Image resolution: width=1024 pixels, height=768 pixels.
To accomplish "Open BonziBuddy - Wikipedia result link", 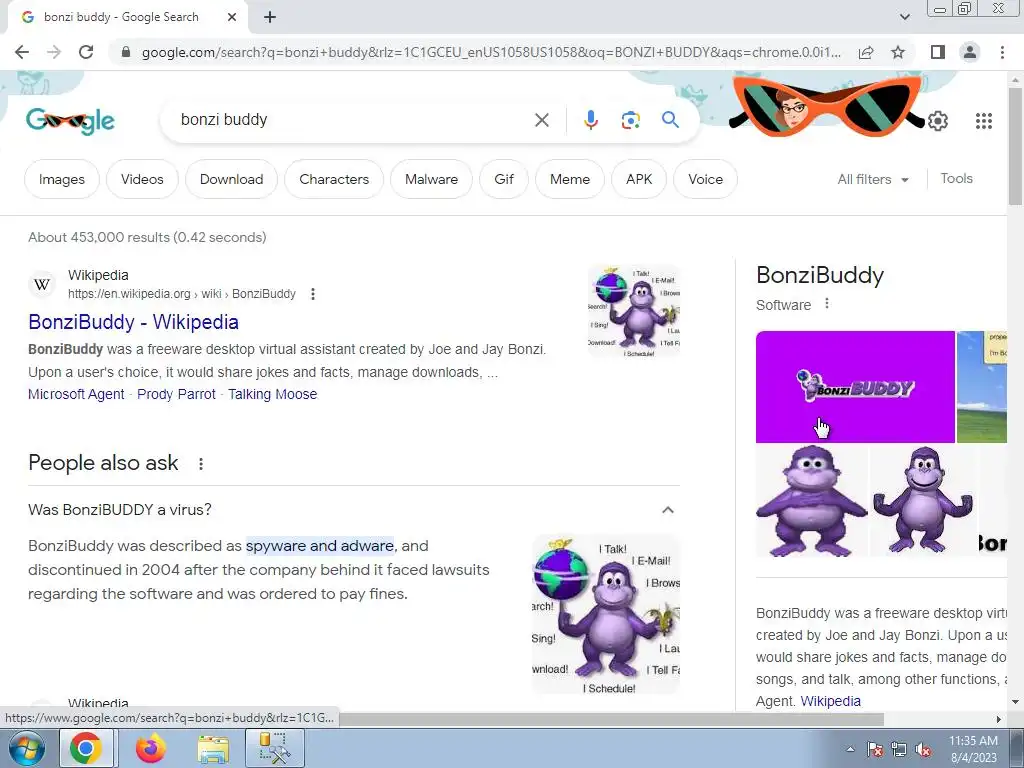I will tap(133, 322).
